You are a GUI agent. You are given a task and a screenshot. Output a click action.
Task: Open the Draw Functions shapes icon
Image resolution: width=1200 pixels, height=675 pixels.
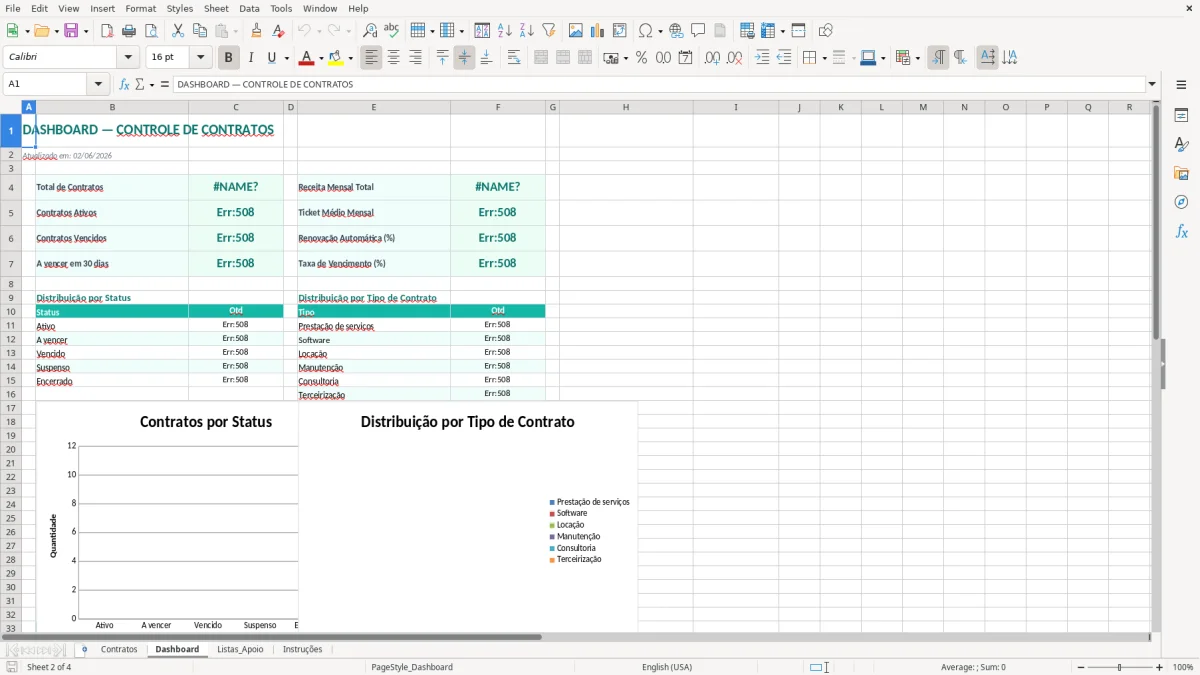[826, 31]
